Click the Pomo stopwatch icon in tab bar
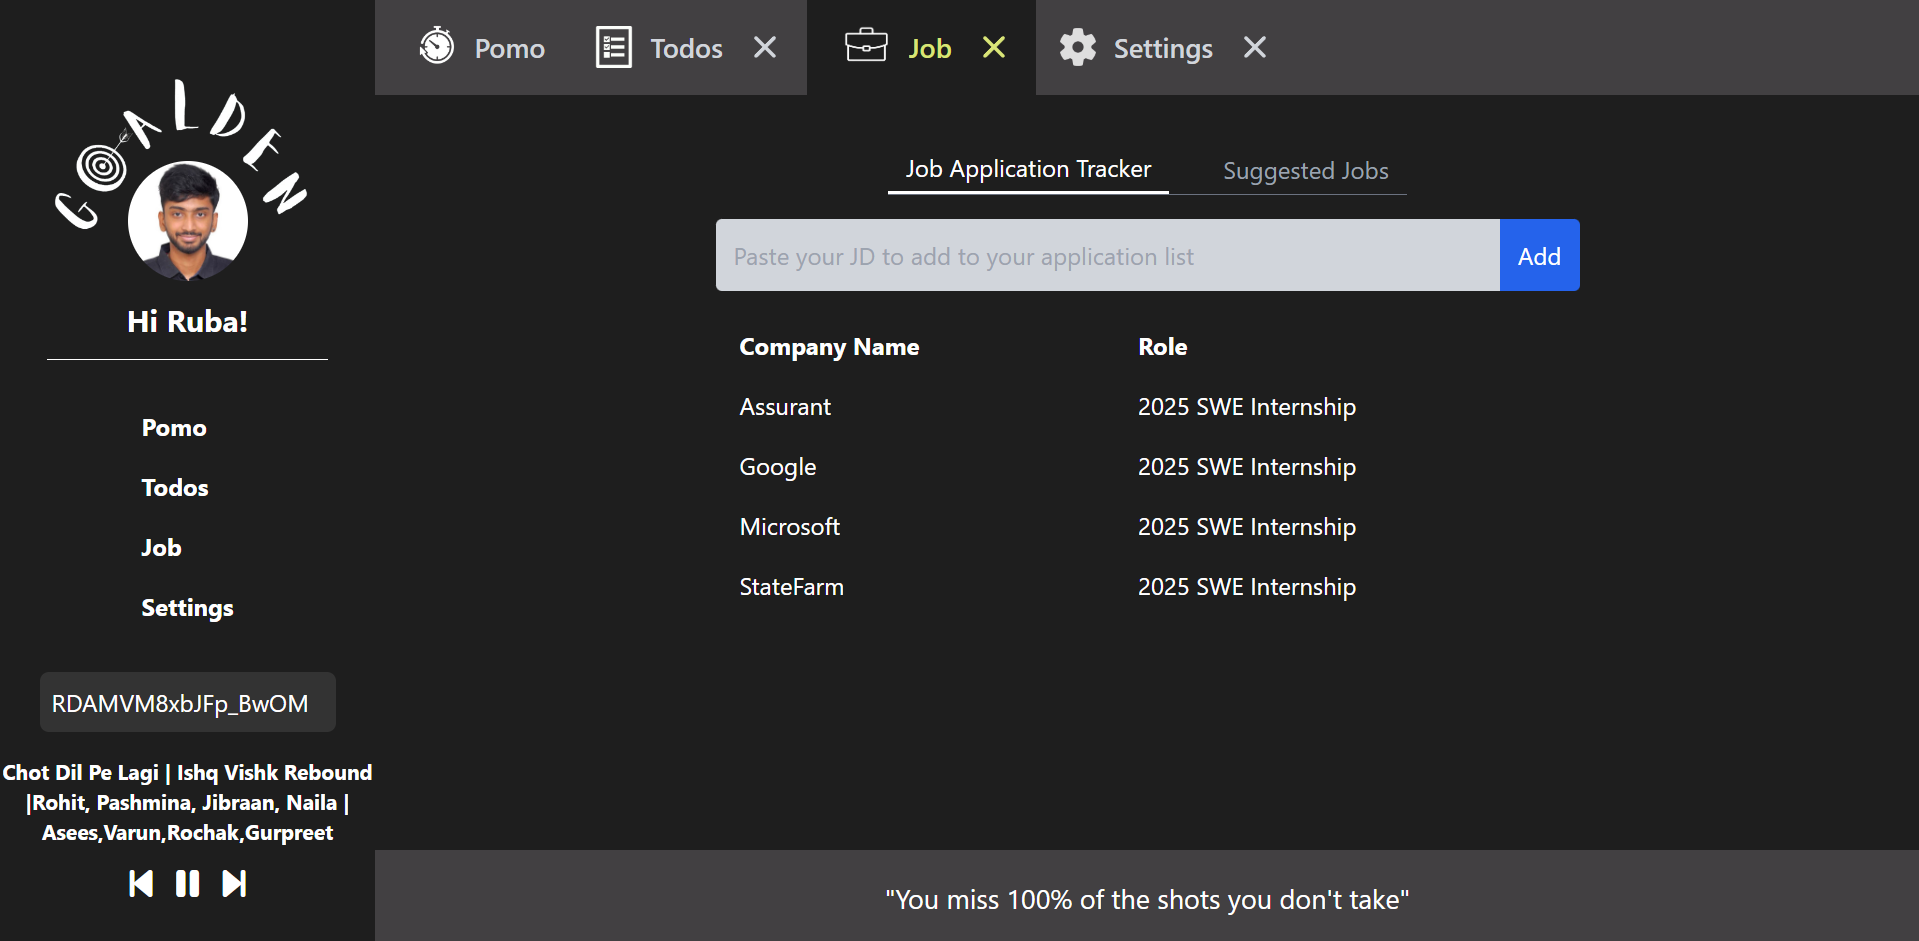 [437, 46]
